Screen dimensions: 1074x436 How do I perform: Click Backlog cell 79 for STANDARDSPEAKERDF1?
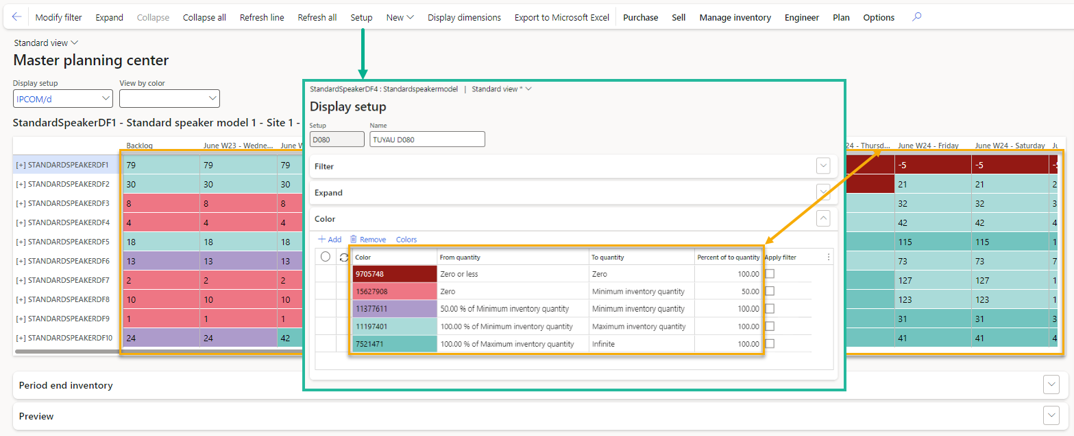click(x=161, y=165)
